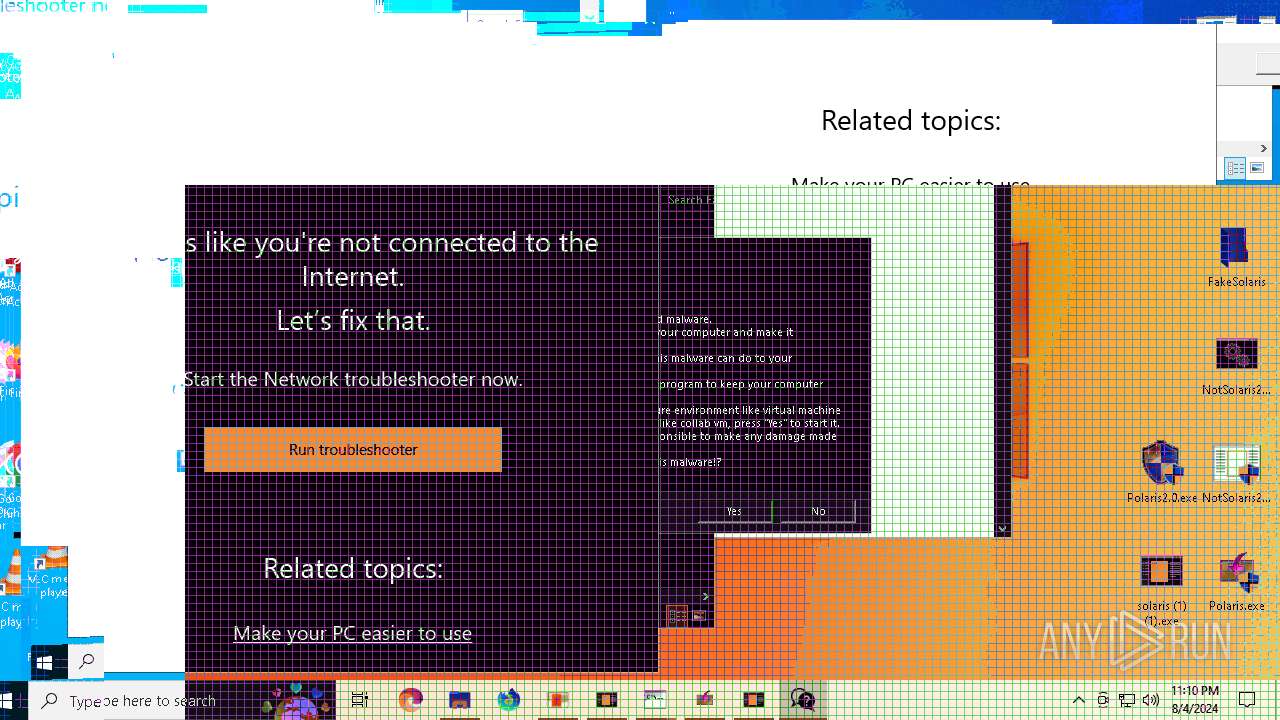This screenshot has width=1280, height=720.
Task: Open the Polaris.exe desktop icon
Action: [x=1236, y=581]
